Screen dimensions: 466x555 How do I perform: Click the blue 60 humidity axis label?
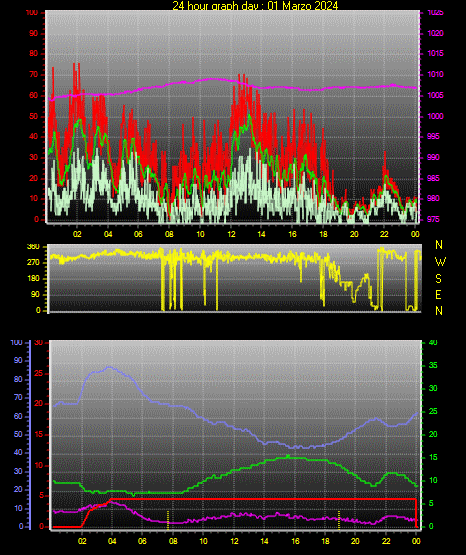pos(18,416)
